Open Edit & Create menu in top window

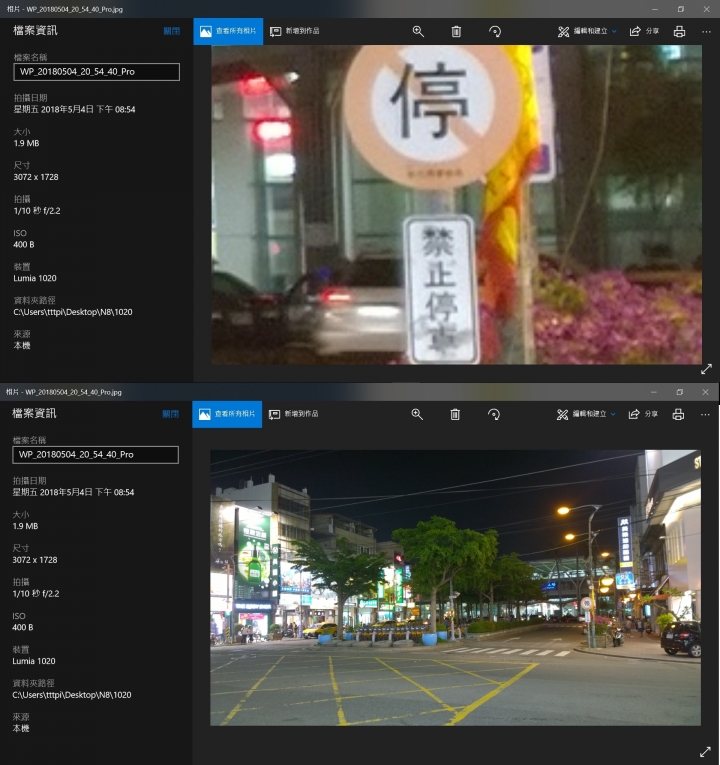pos(587,31)
